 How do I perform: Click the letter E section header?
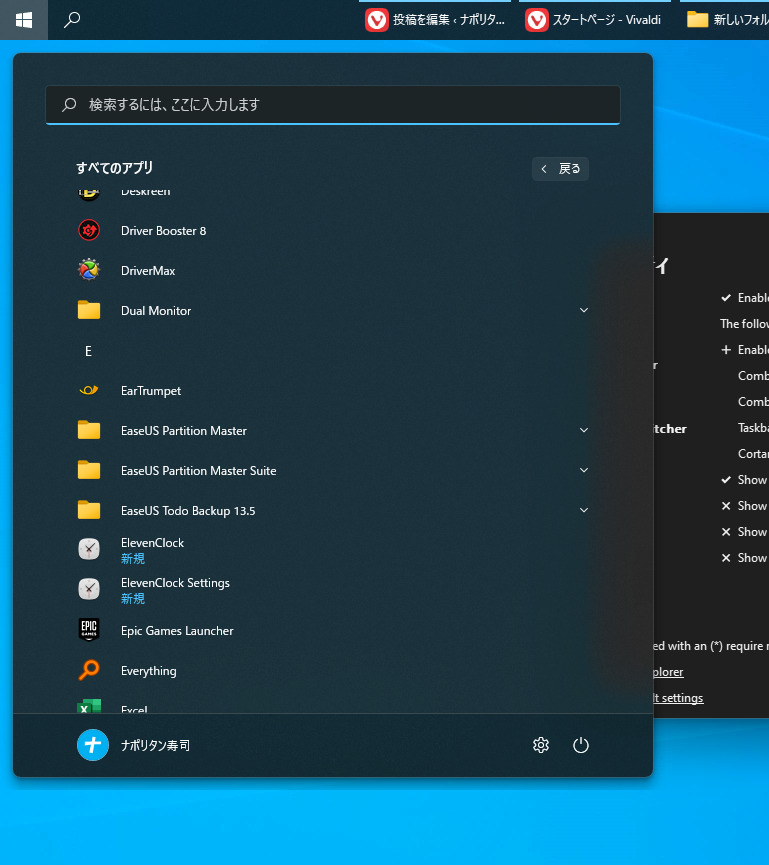(x=88, y=351)
